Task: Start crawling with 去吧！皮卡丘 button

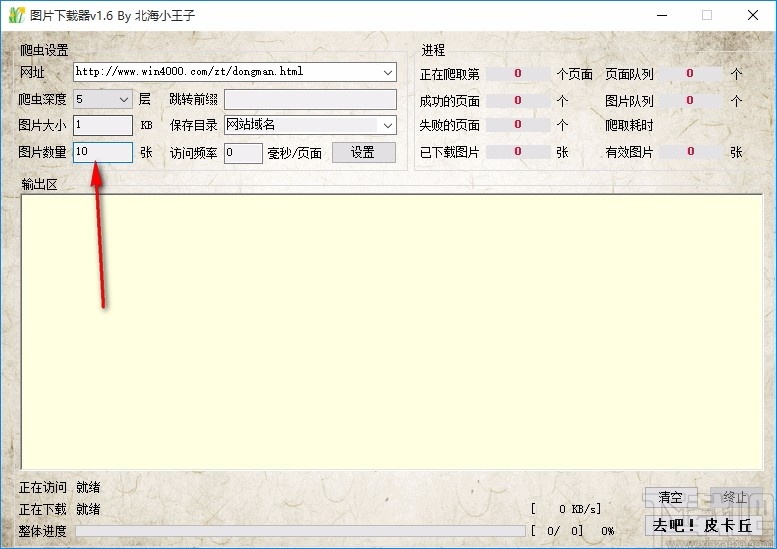Action: coord(703,525)
